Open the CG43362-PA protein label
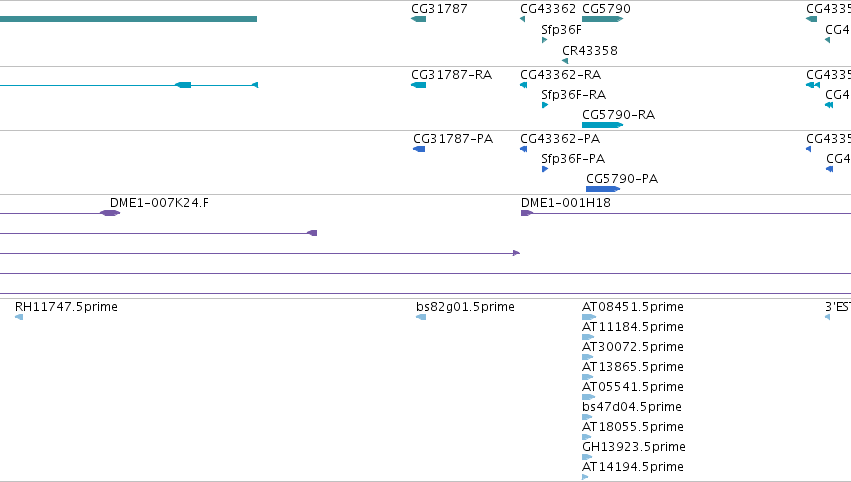The image size is (851, 482). (560, 138)
